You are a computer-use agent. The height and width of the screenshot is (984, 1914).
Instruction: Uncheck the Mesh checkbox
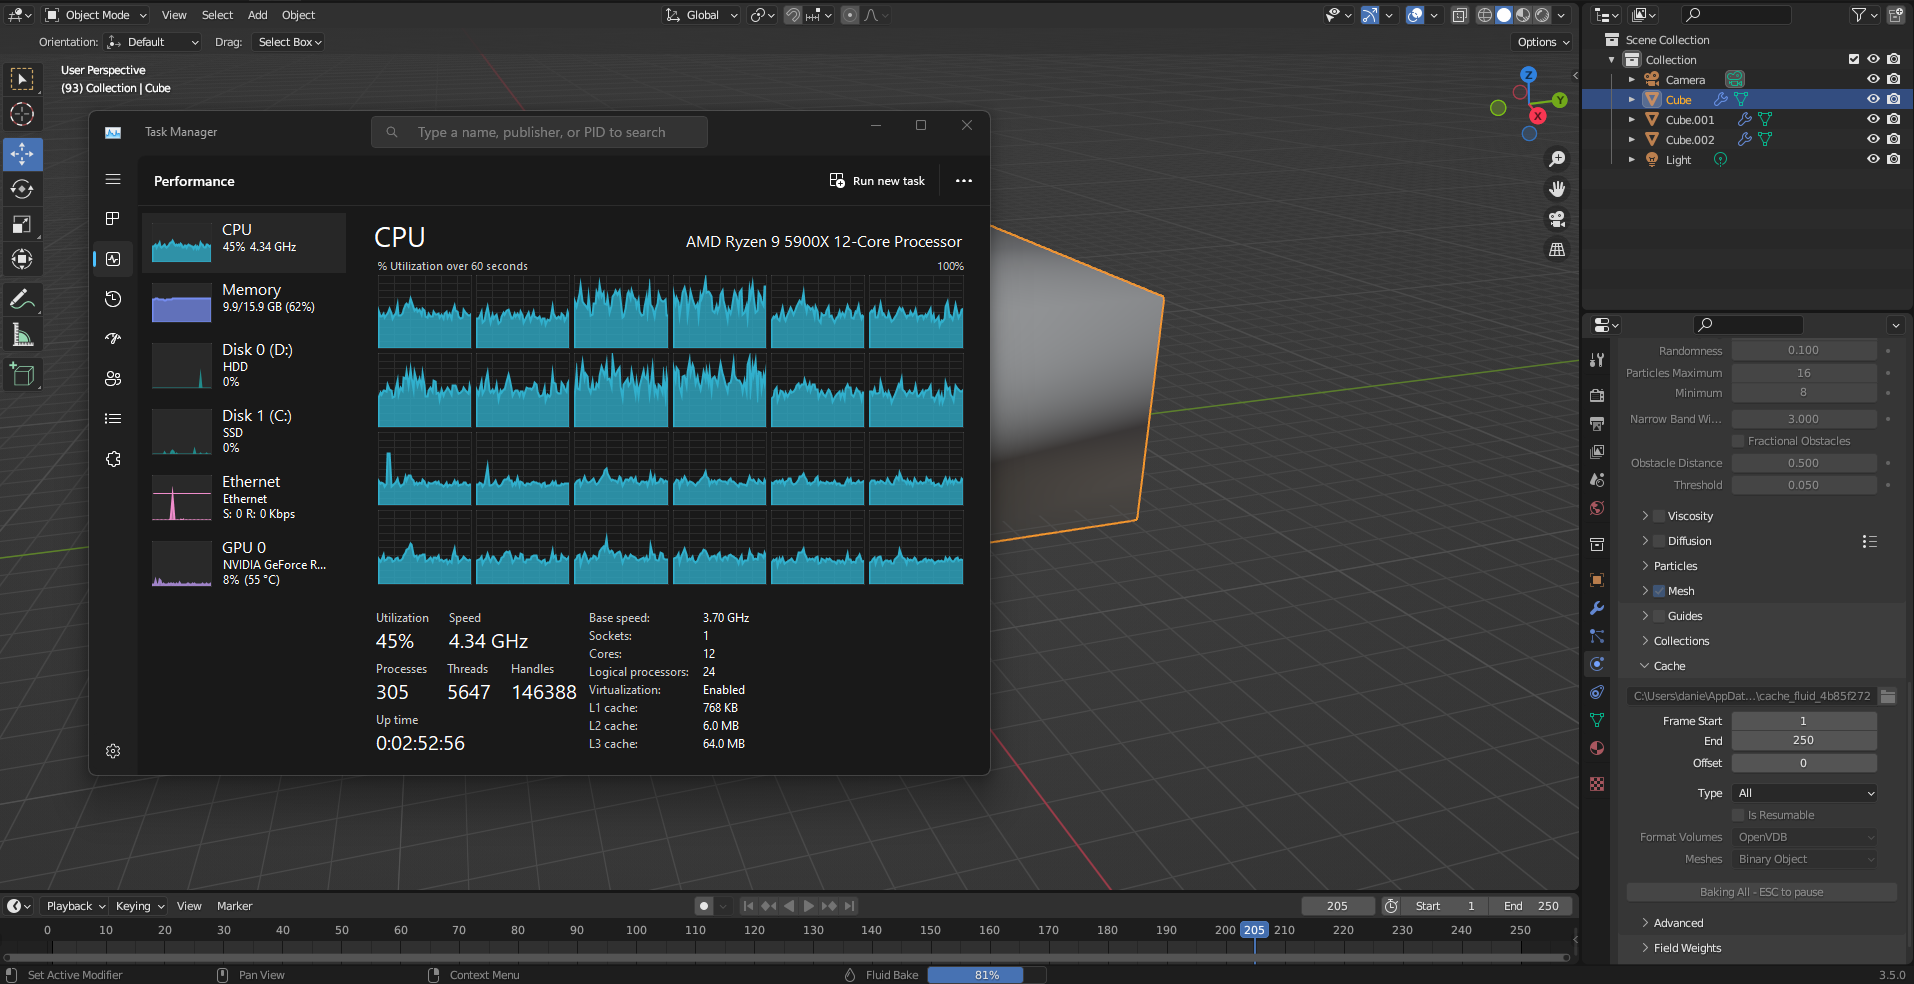click(x=1659, y=591)
